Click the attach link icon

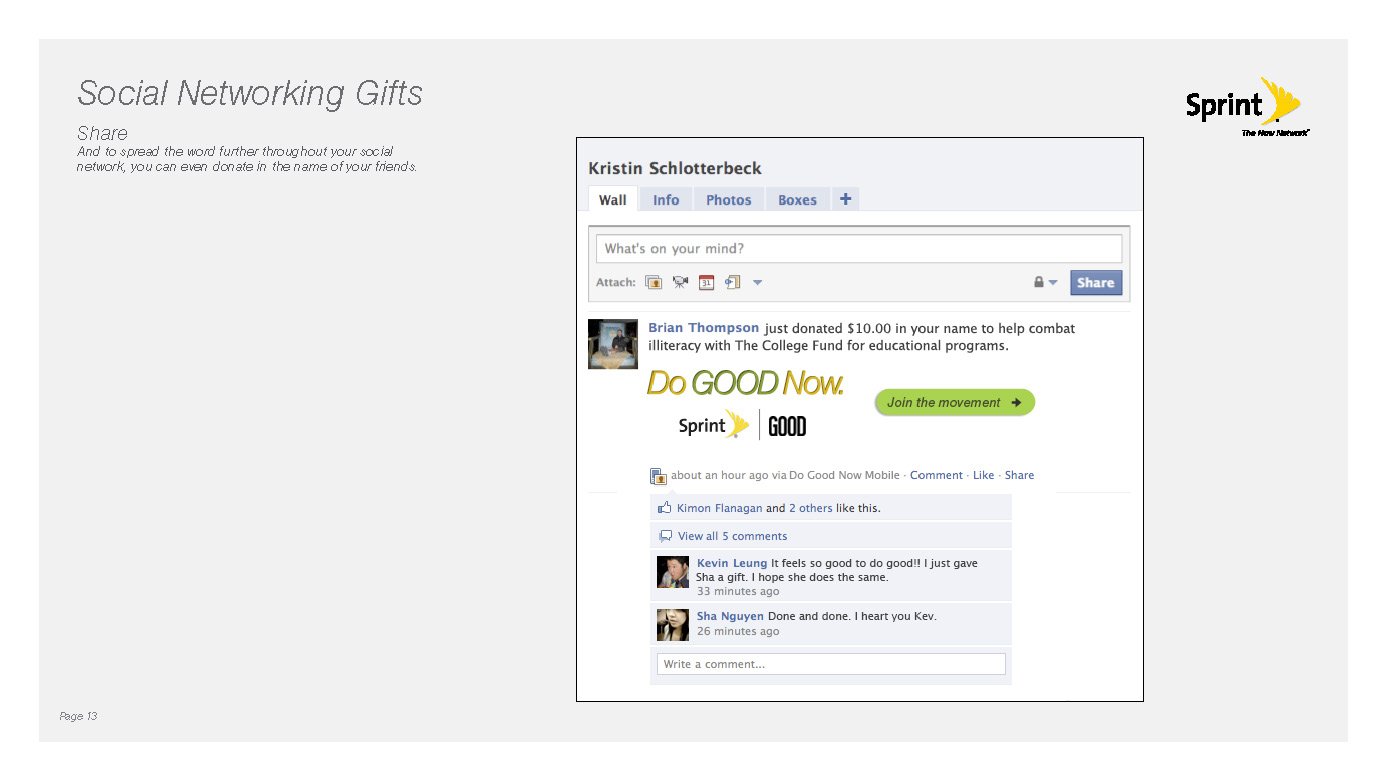[732, 282]
